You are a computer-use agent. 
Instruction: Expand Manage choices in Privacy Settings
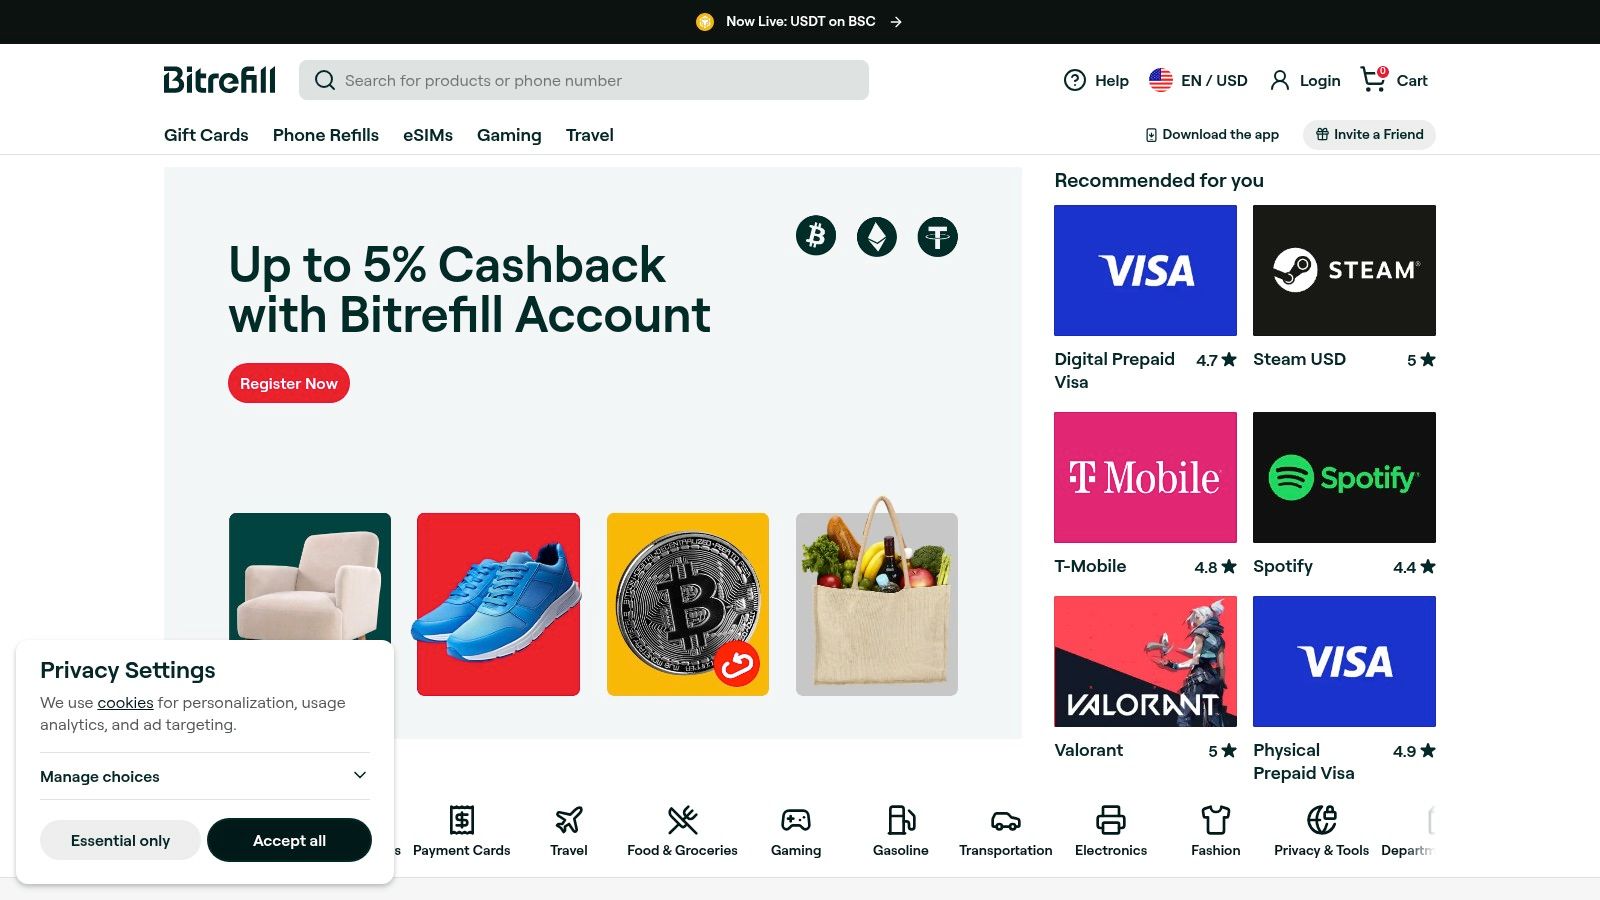coord(205,776)
